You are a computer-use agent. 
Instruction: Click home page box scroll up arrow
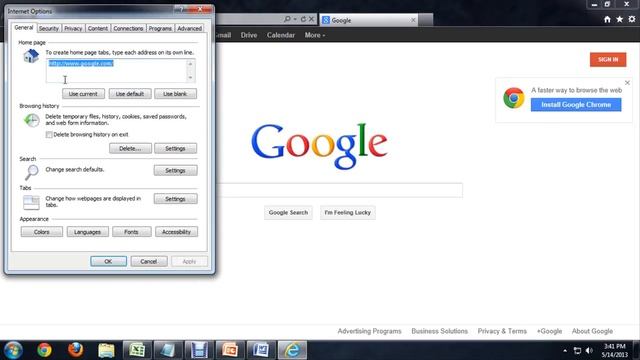pyautogui.click(x=190, y=63)
